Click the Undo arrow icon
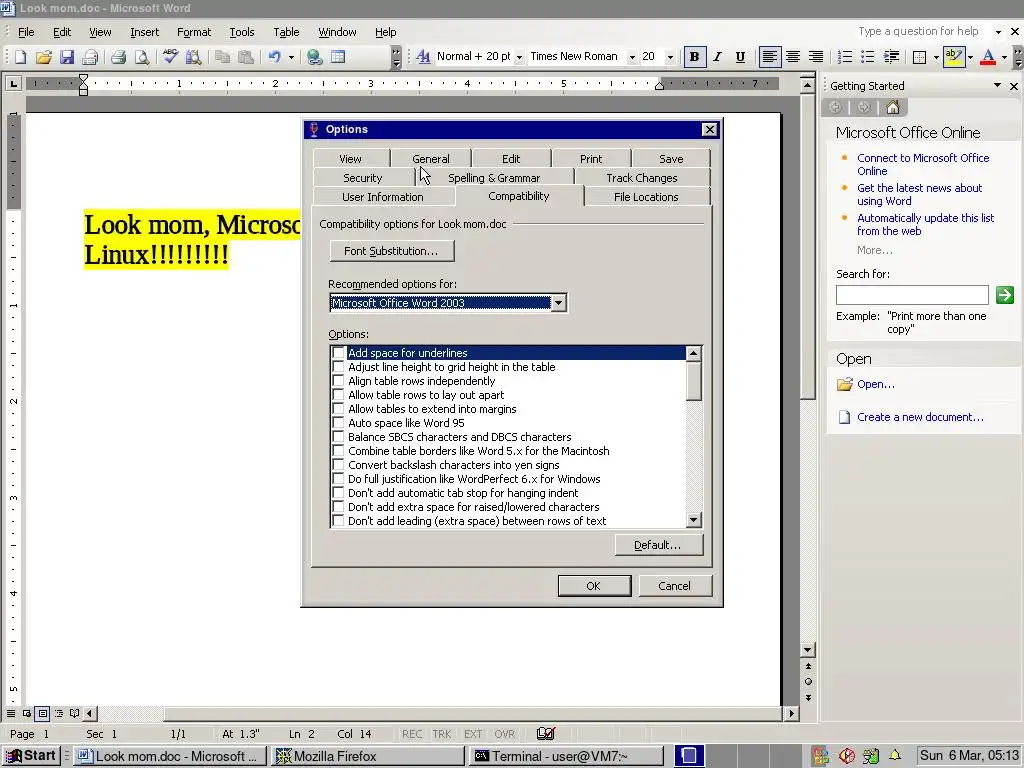Screen dimensions: 1024x768 tap(274, 57)
